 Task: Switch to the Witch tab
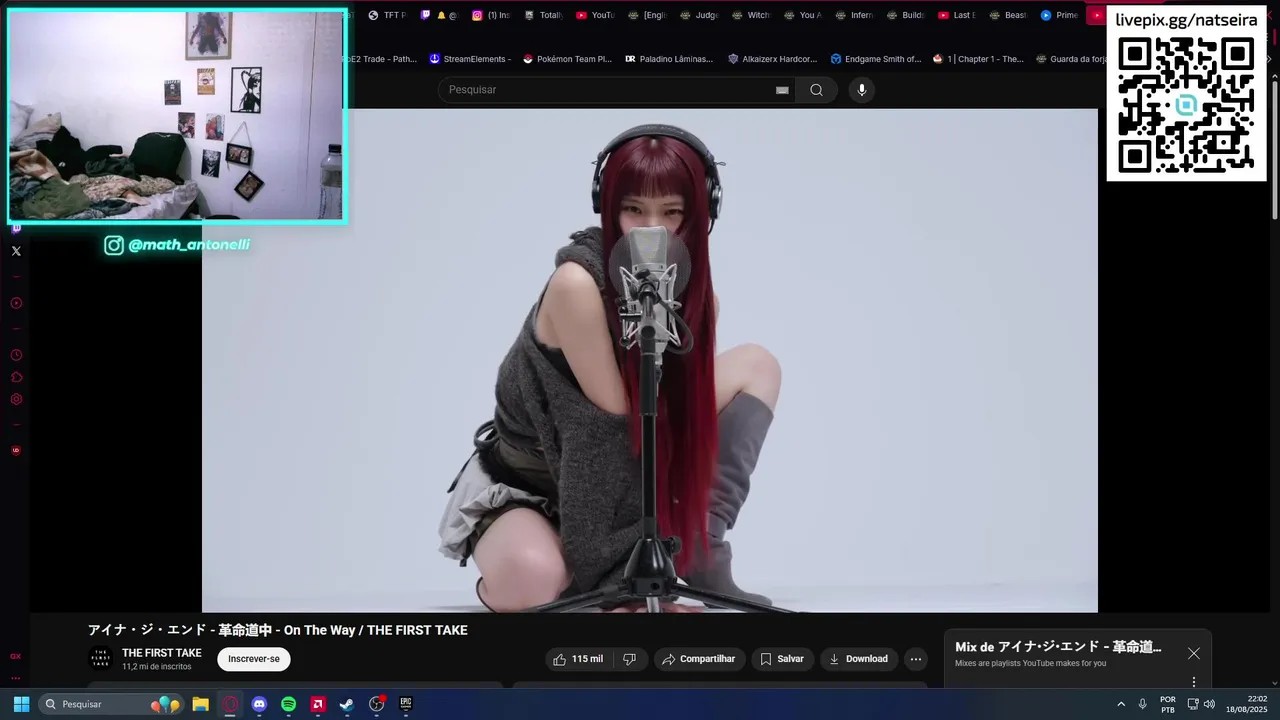[751, 15]
